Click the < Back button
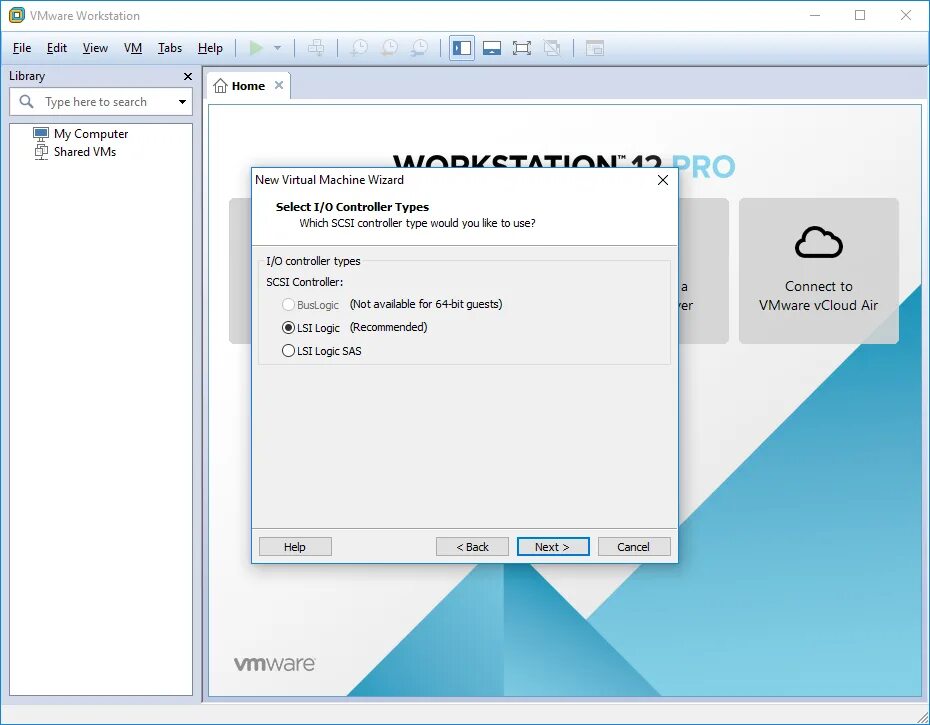 472,546
